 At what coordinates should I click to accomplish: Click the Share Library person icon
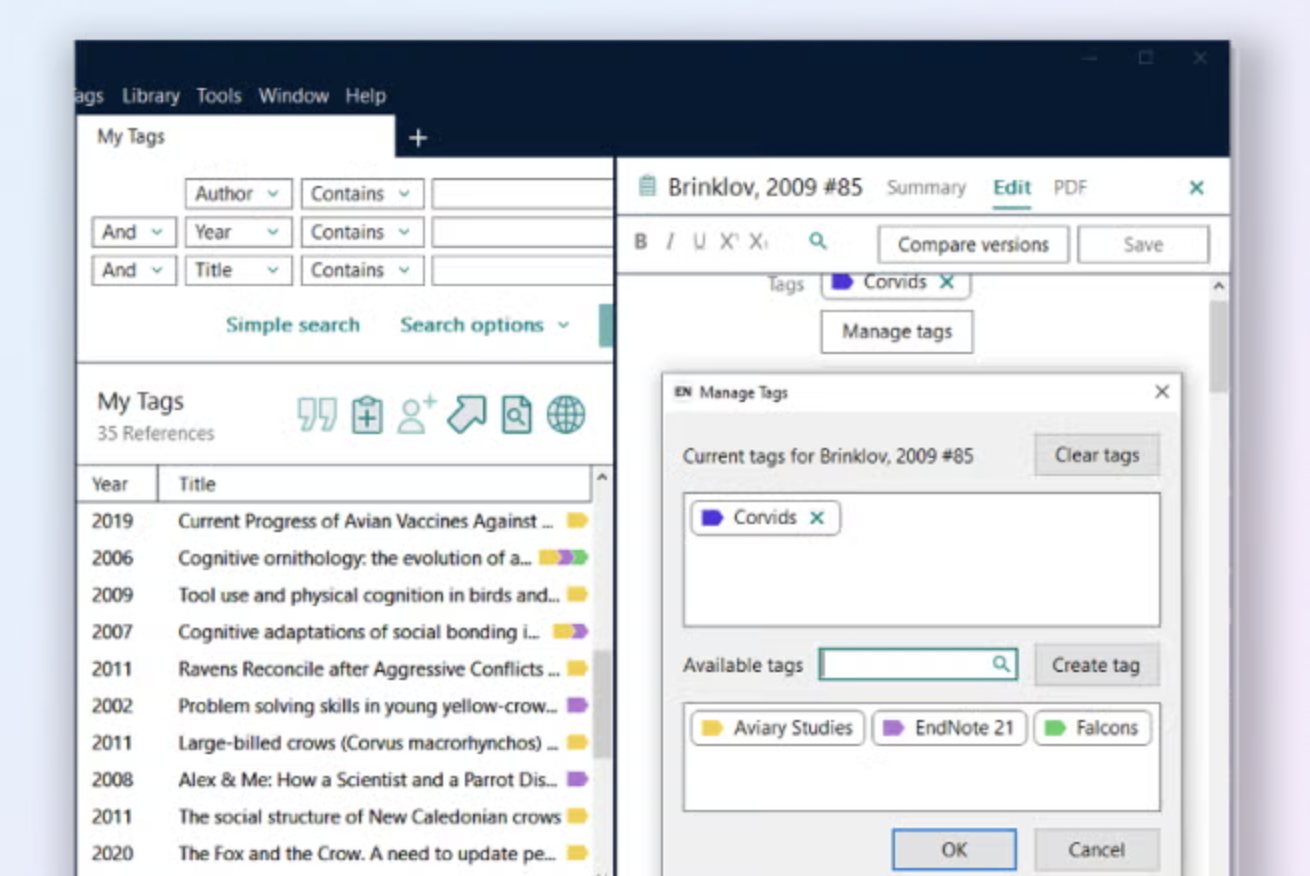coord(416,414)
